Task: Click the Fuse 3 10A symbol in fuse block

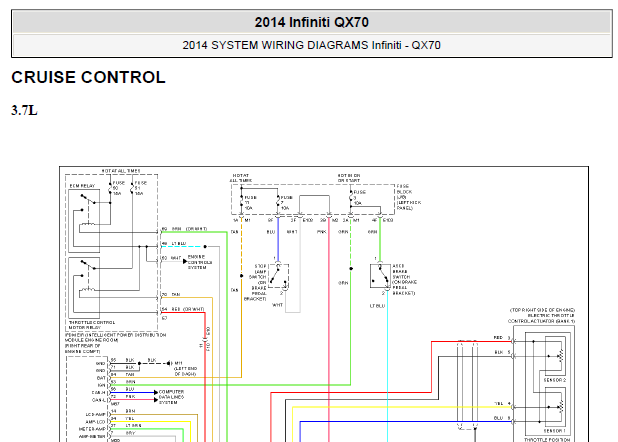Action: [351, 198]
